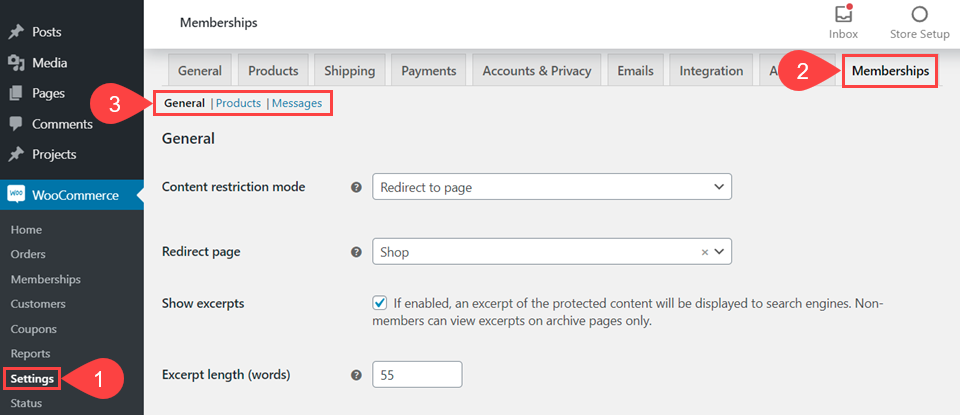Image resolution: width=960 pixels, height=415 pixels.
Task: Click the WooCommerce logo icon in sidebar
Action: click(x=17, y=195)
